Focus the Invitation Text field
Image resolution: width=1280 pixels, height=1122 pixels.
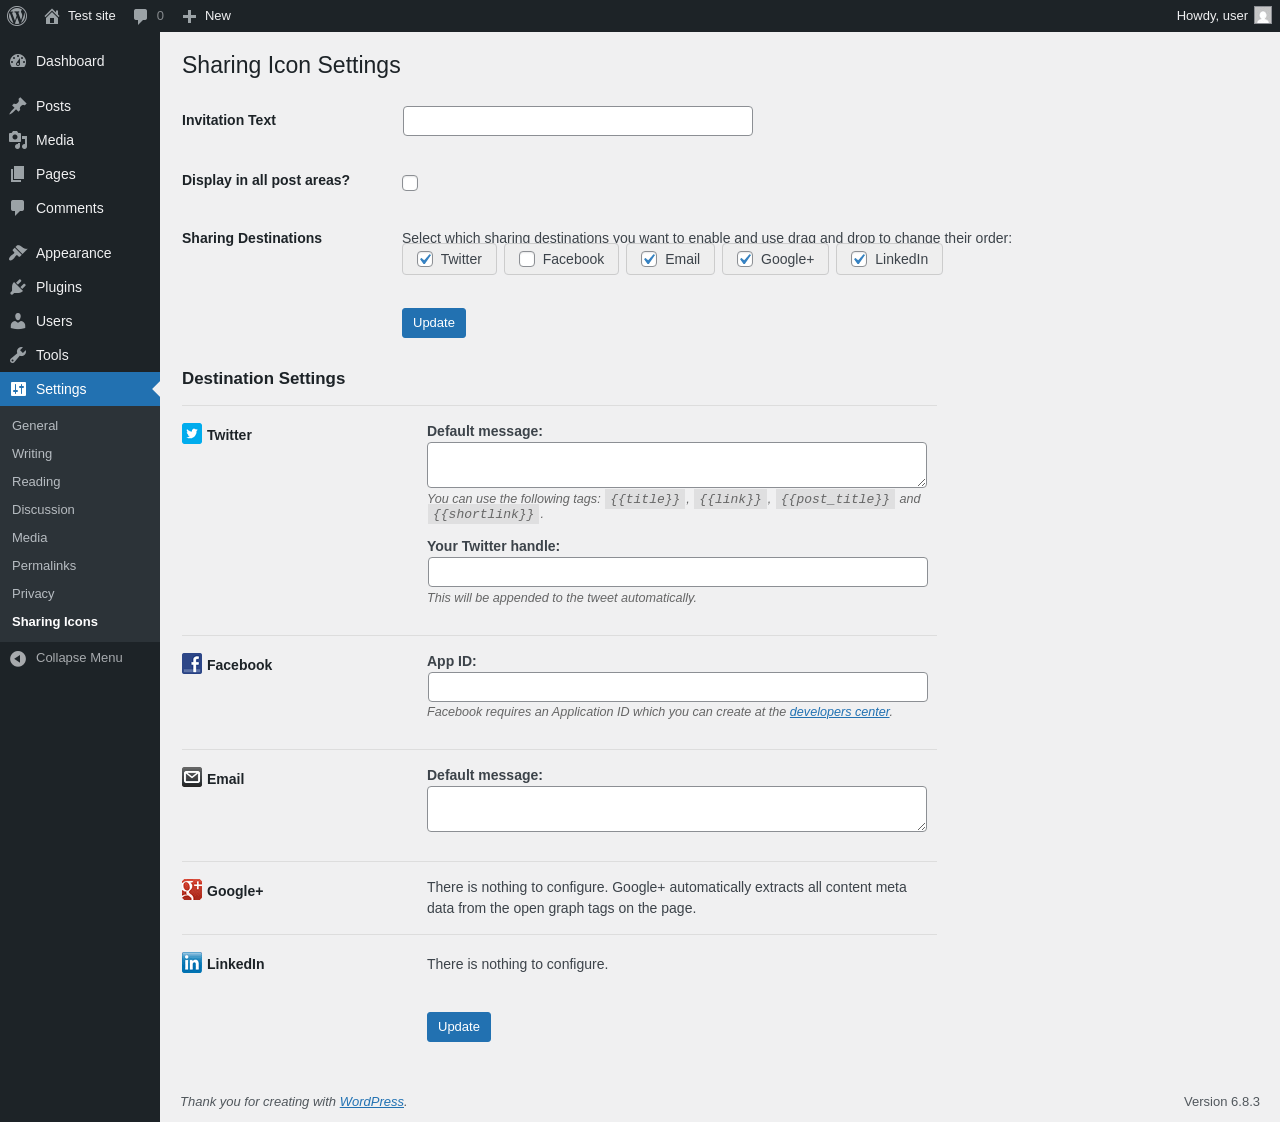[x=577, y=121]
